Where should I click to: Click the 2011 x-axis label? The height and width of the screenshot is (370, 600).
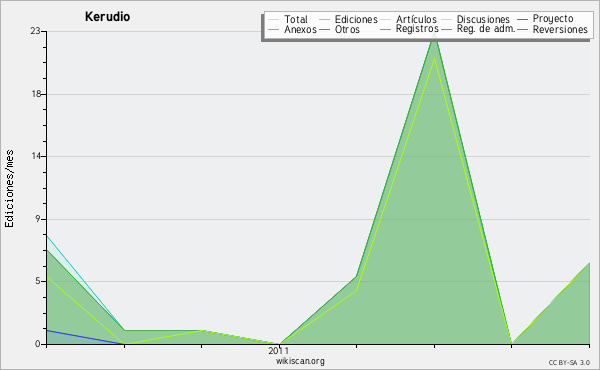(x=279, y=350)
